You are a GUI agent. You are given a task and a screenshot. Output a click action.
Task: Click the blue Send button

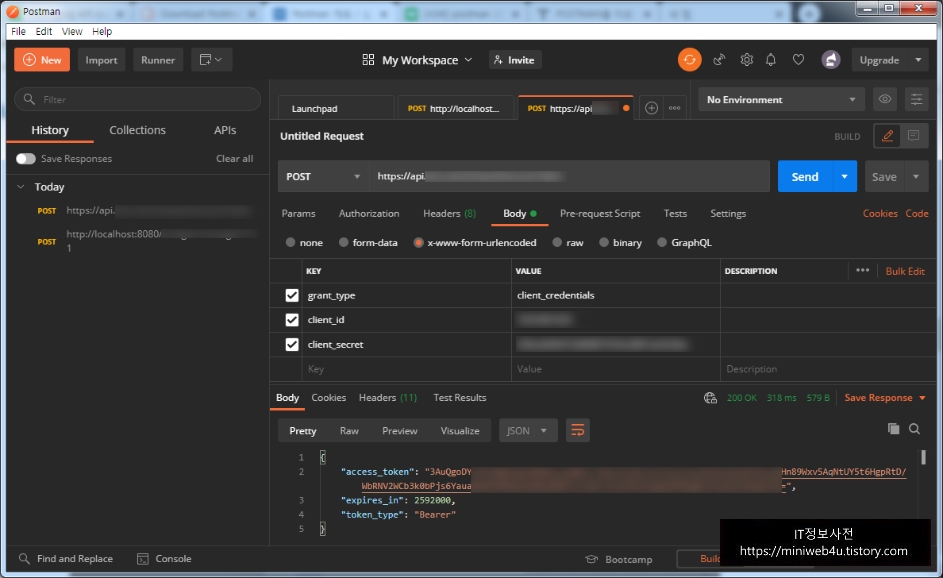[805, 176]
